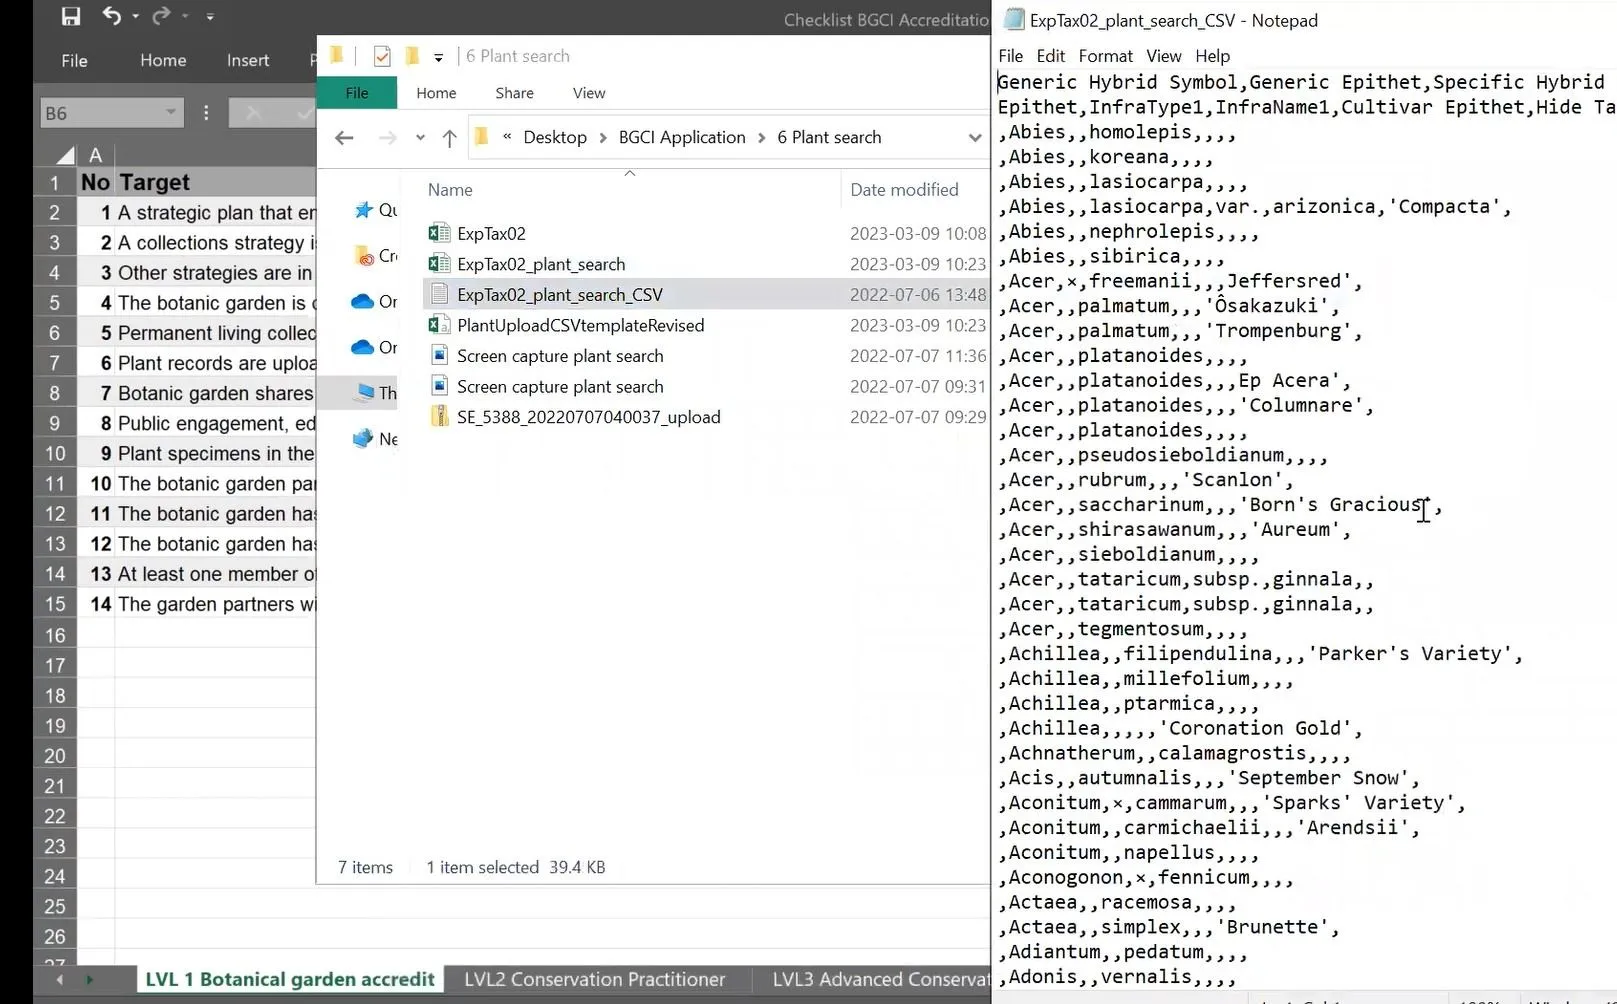
Task: Click File Explorer's Forward arrow
Action: coord(387,138)
